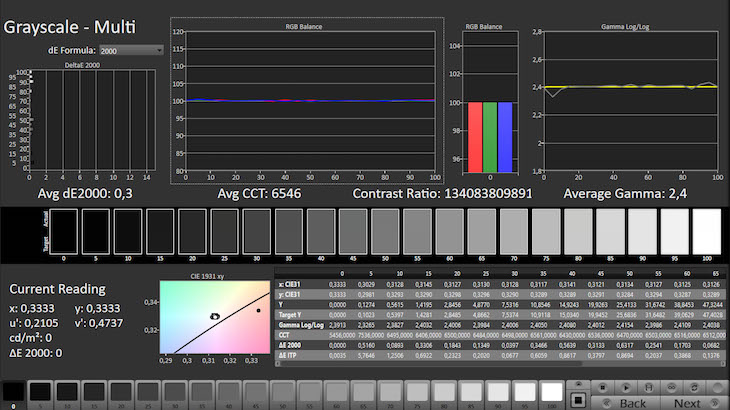Screen dimensions: 730x410
Task: Click the pattern-hold icon beside the play button
Action: pos(648,387)
